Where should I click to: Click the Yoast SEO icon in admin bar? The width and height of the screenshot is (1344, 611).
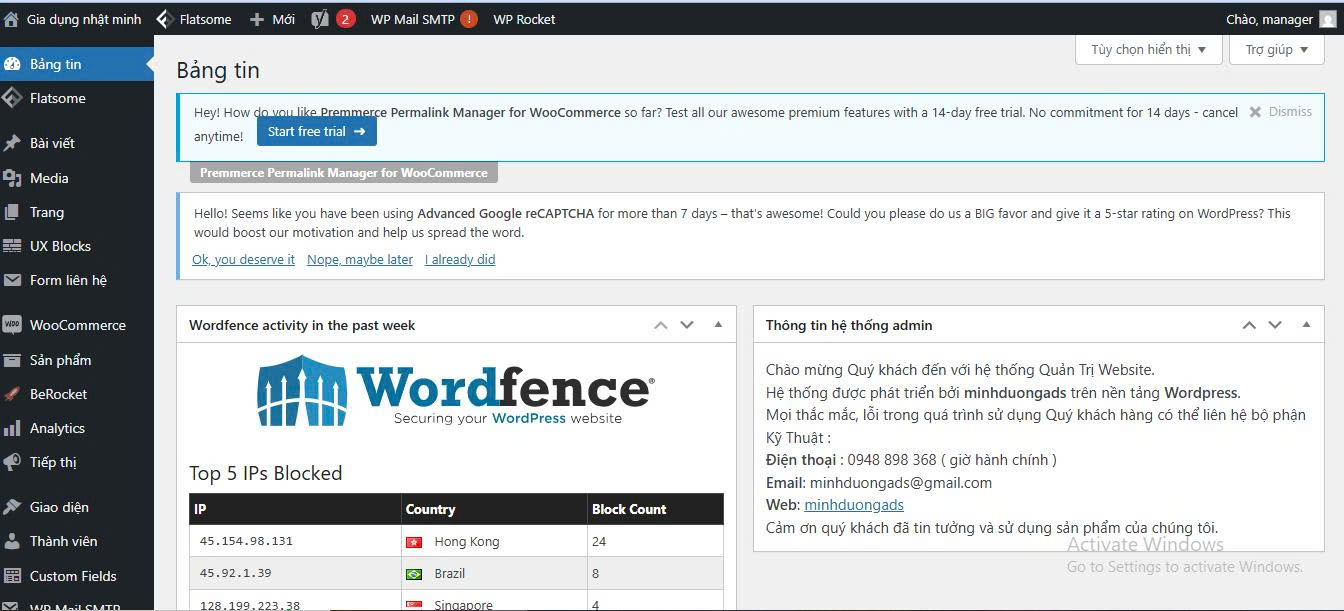click(319, 18)
